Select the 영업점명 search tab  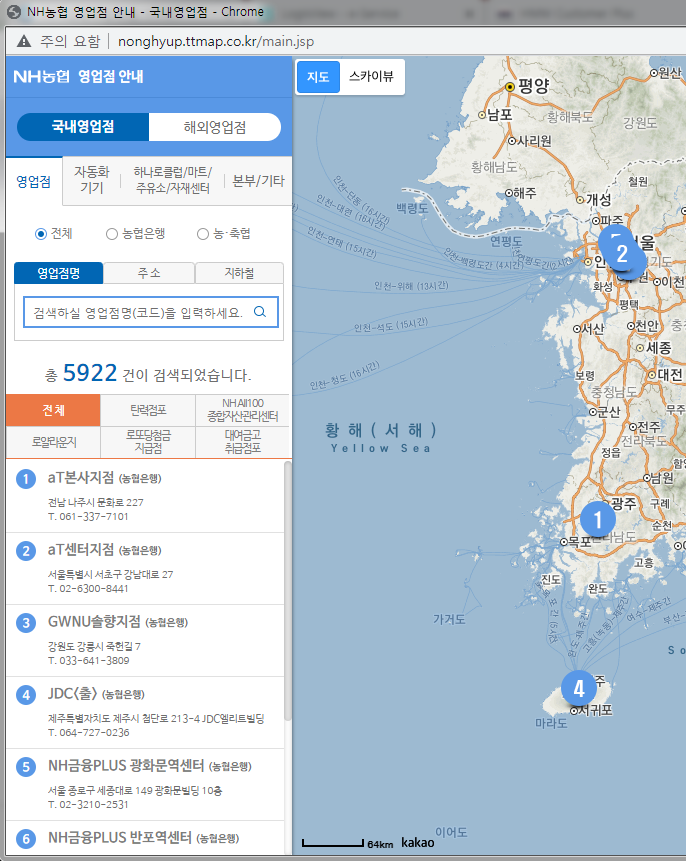58,273
